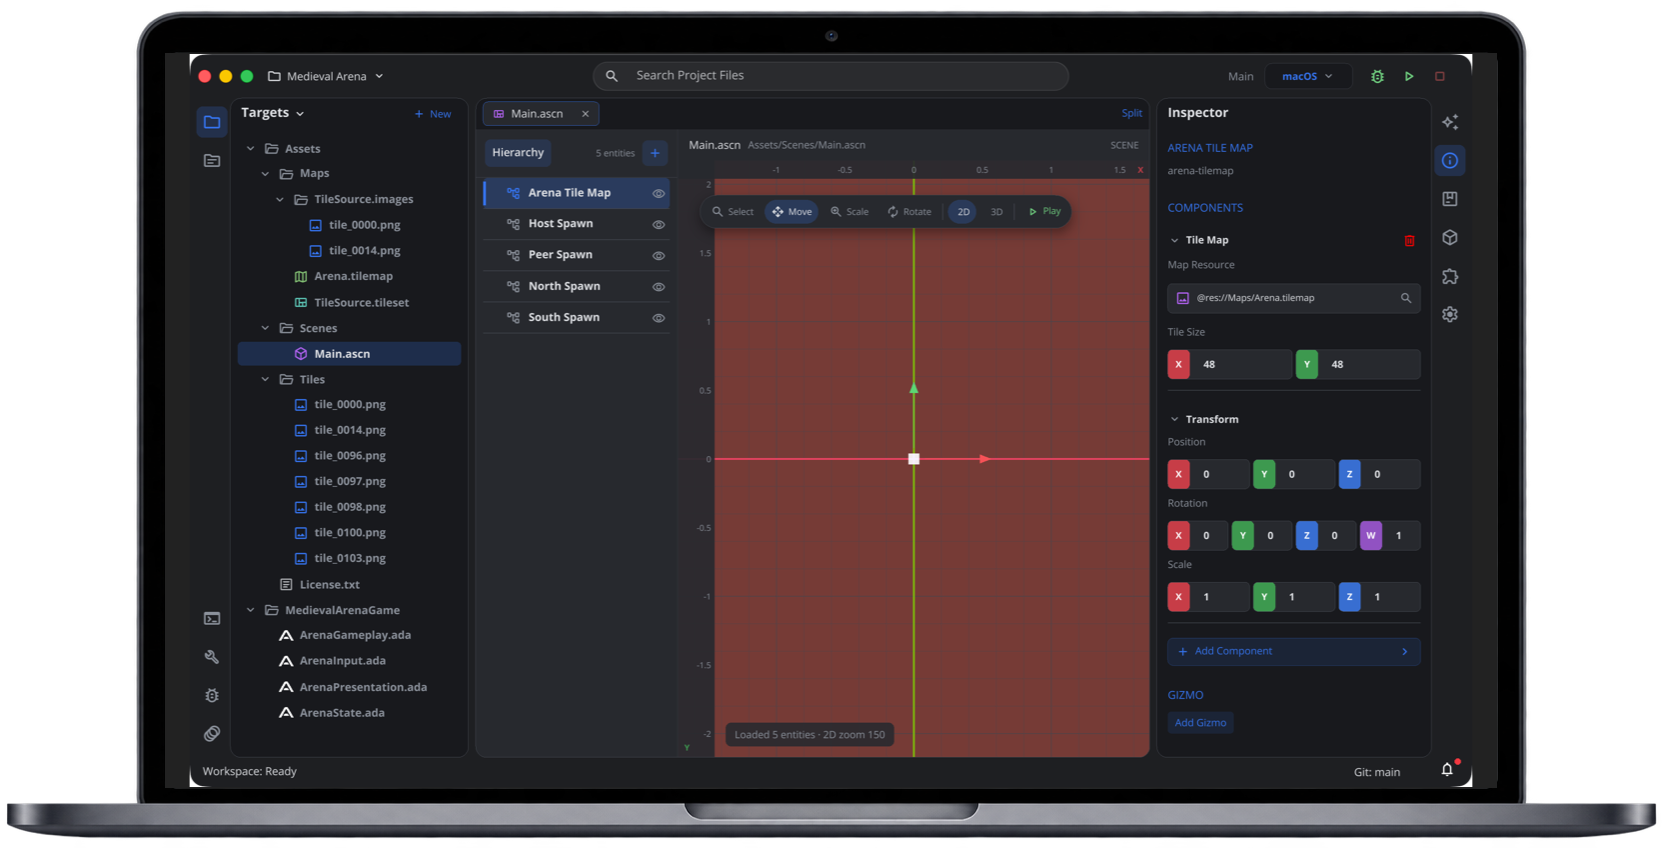Image resolution: width=1662 pixels, height=848 pixels.
Task: Click the search magnifier in Map Resource field
Action: coord(1406,298)
